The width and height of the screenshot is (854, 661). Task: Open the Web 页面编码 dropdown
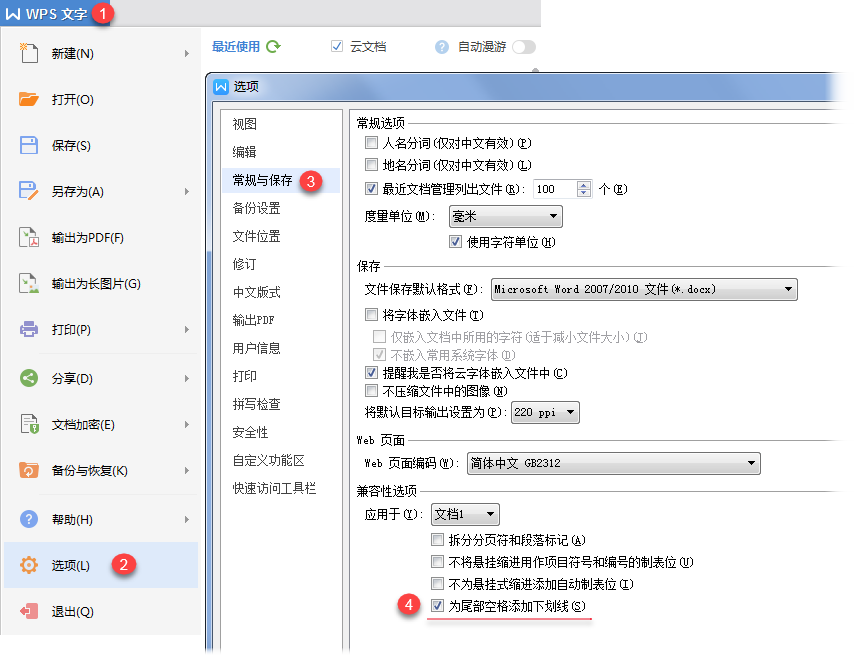[x=612, y=463]
